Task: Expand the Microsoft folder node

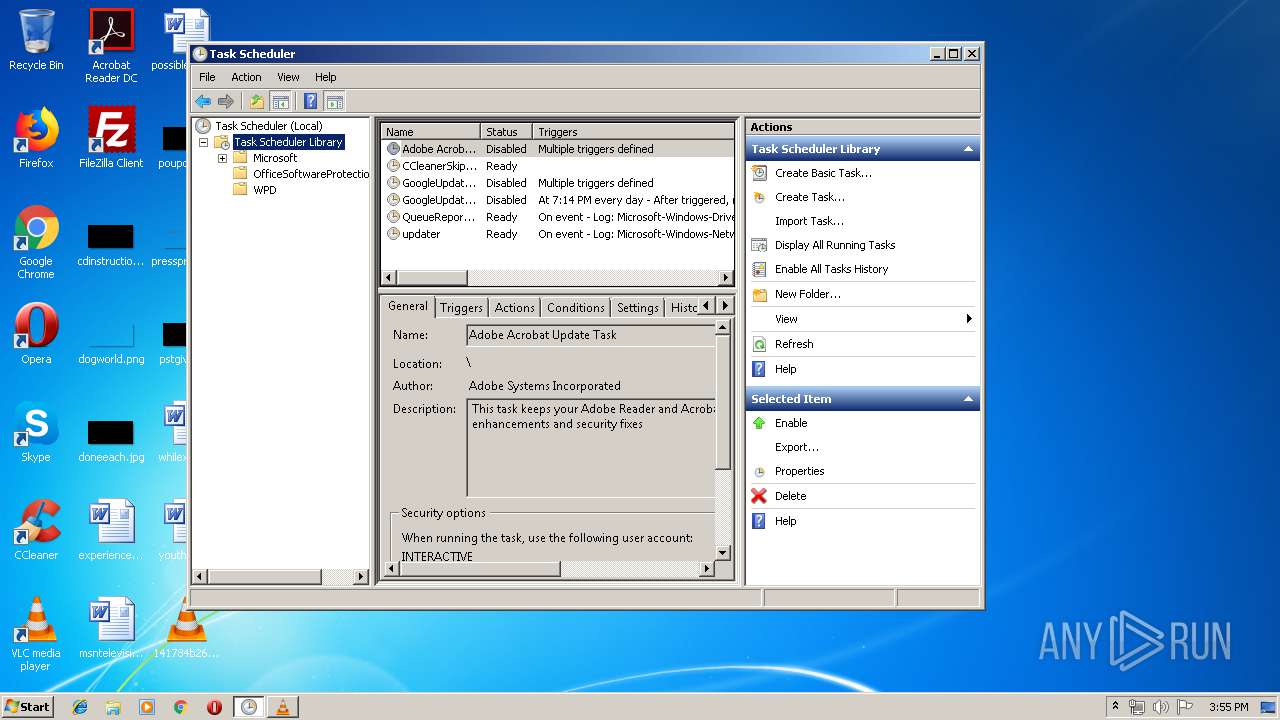Action: [222, 158]
